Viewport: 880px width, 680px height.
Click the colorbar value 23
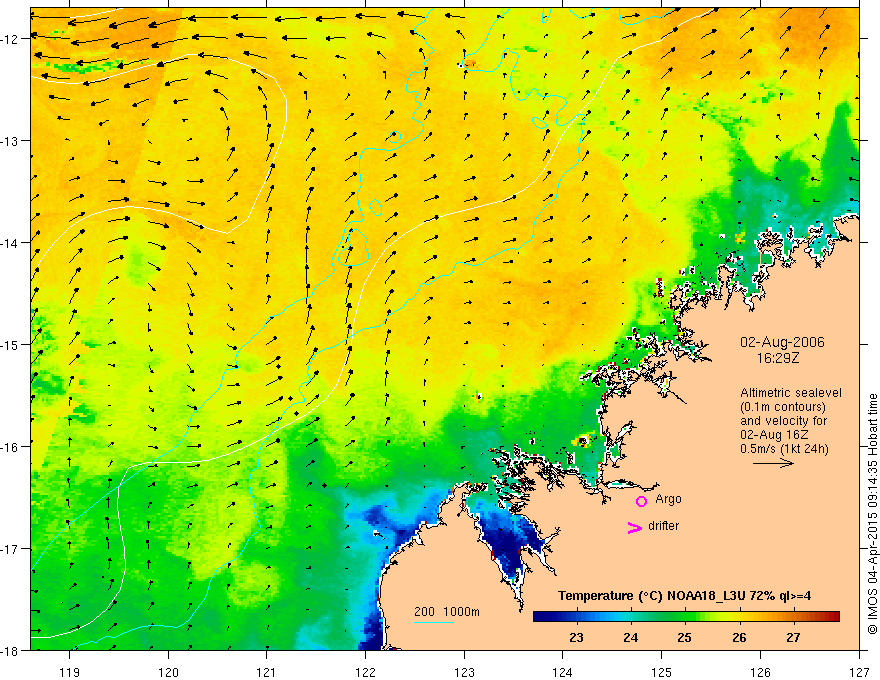(x=576, y=637)
